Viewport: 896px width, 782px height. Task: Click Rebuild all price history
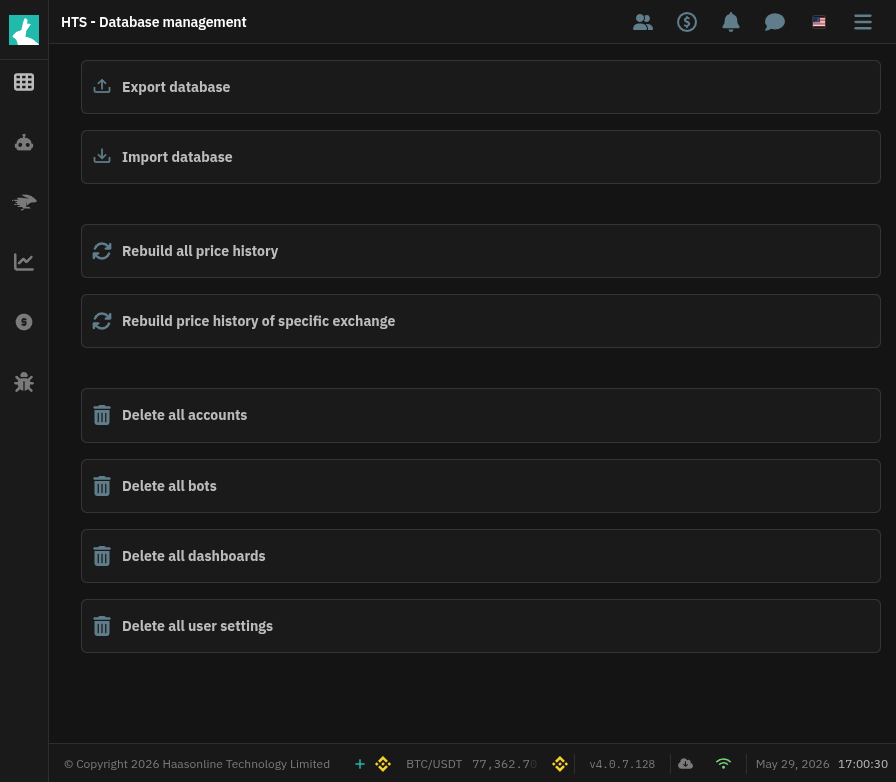[481, 251]
